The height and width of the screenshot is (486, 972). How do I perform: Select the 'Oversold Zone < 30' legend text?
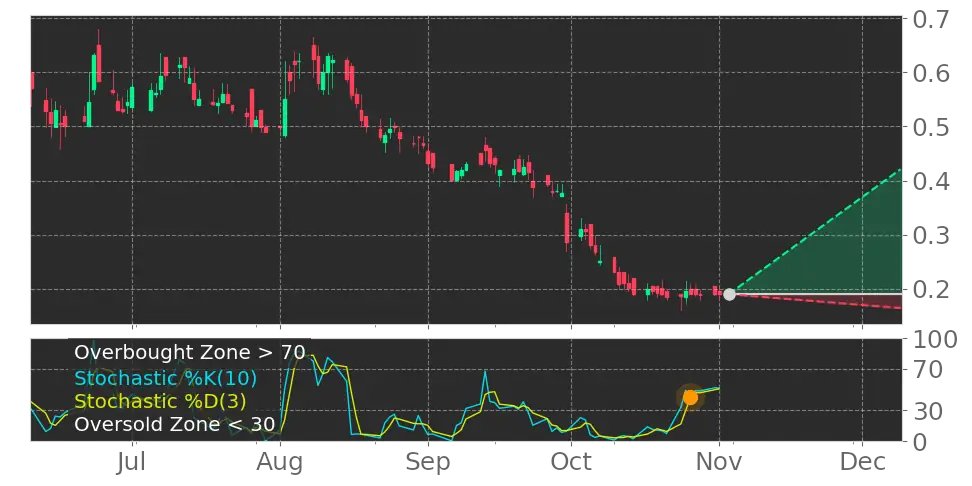174,425
